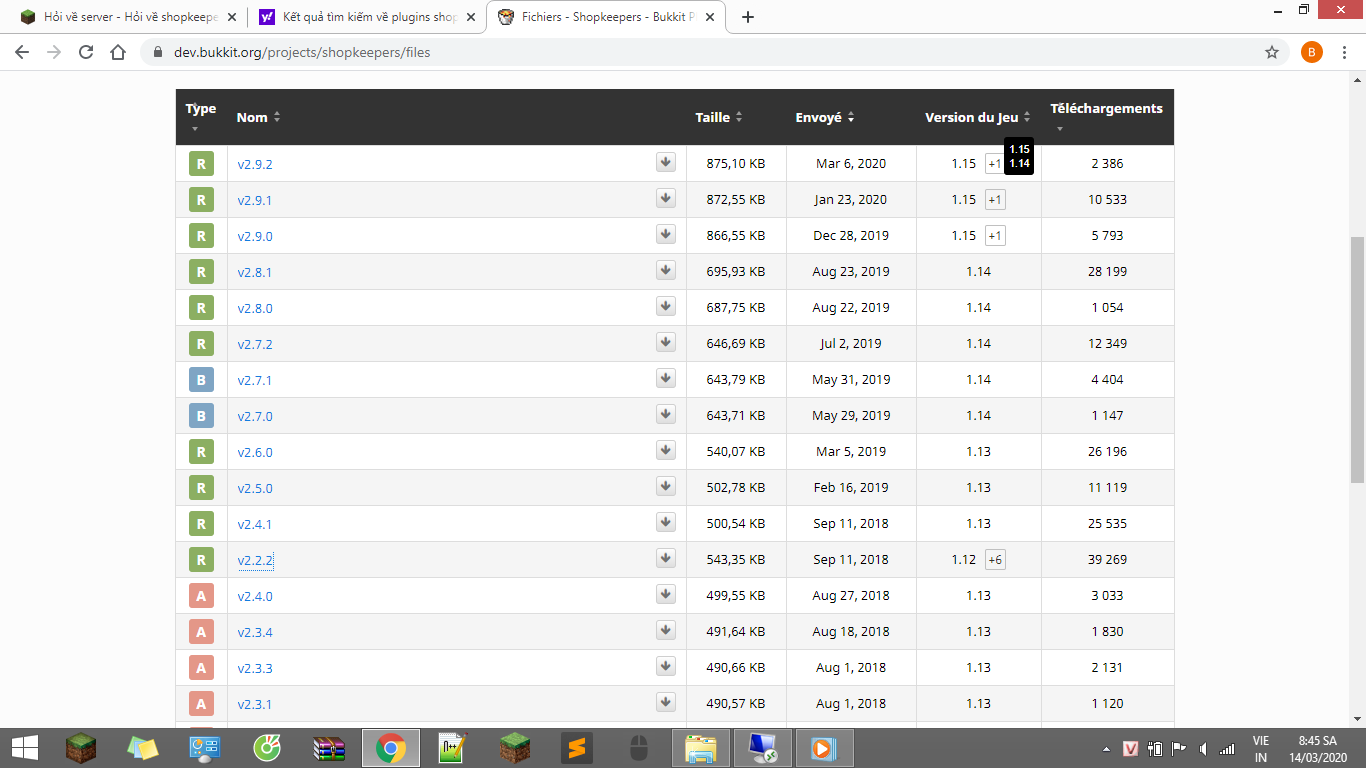Click the 875,10 KB size cell

coord(736,164)
